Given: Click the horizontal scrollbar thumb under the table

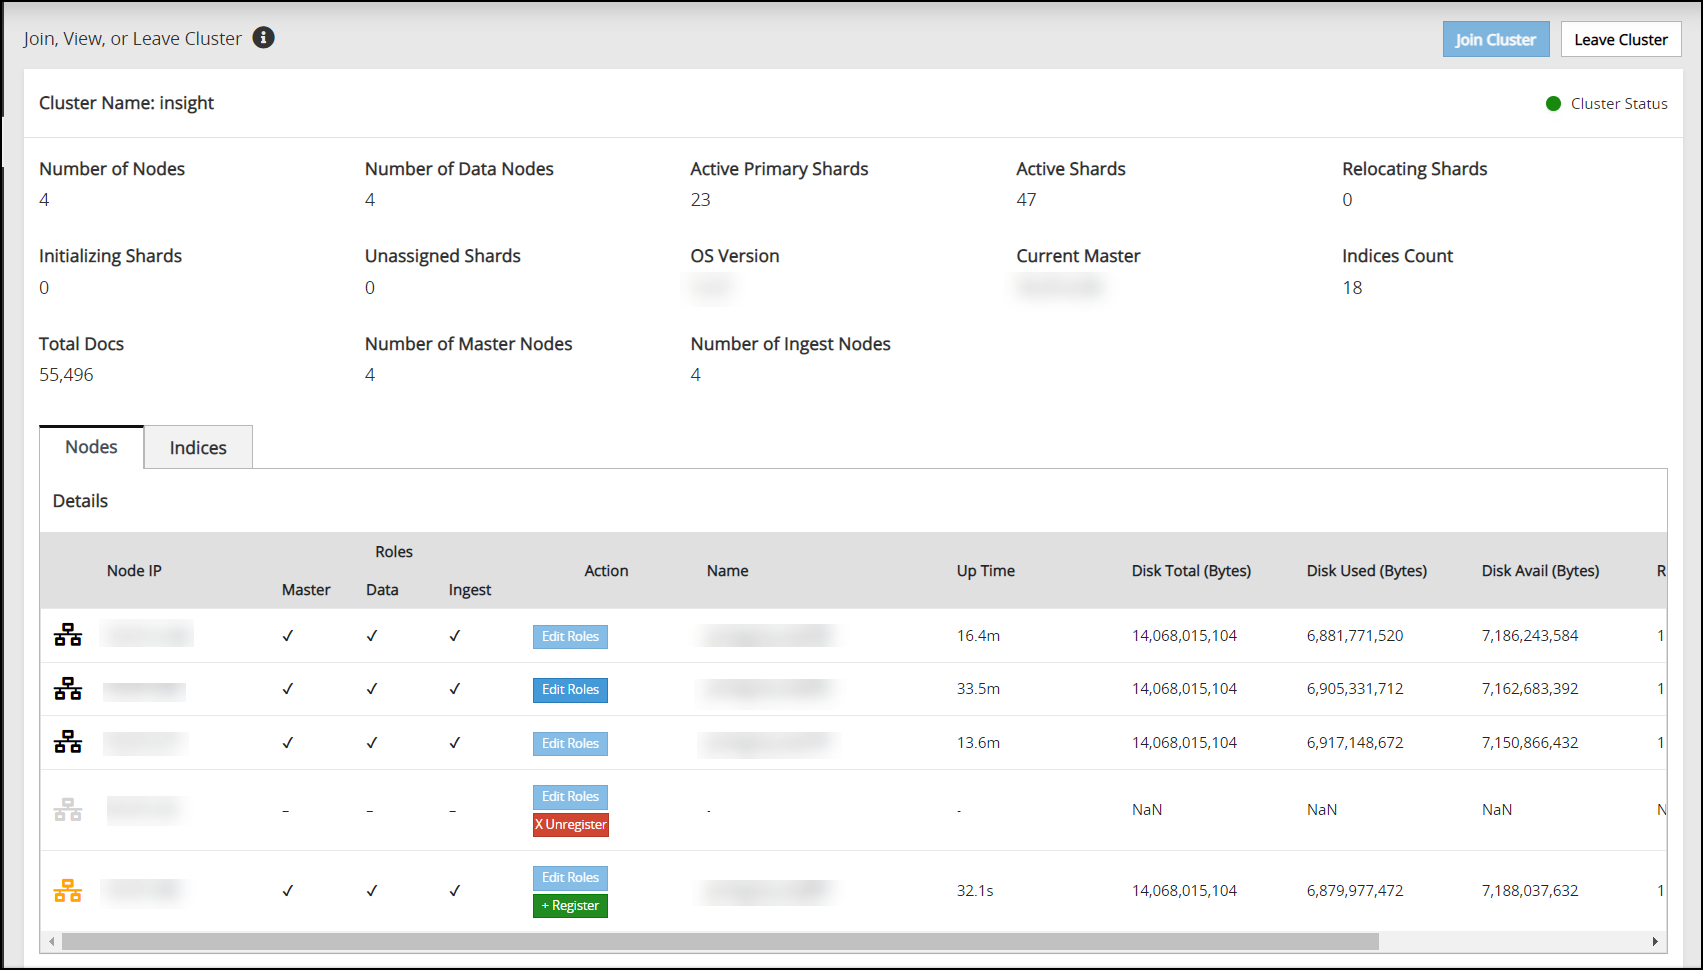Looking at the screenshot, I should coord(720,942).
